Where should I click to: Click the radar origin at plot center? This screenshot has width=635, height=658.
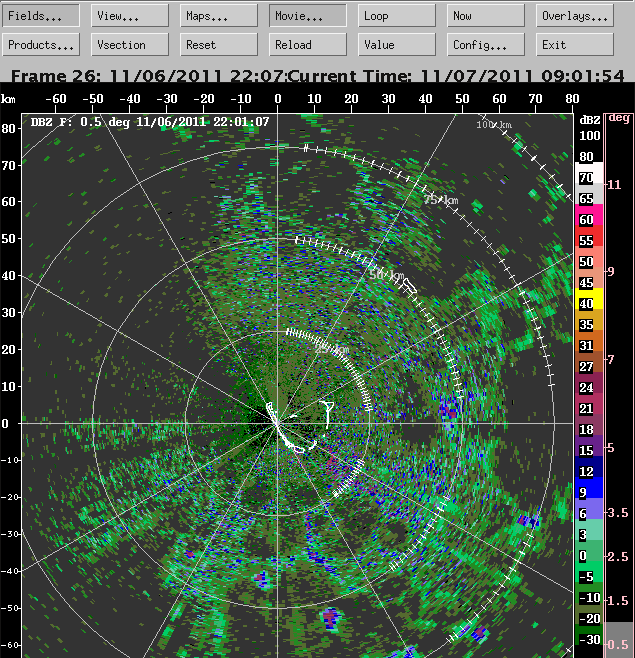point(277,423)
